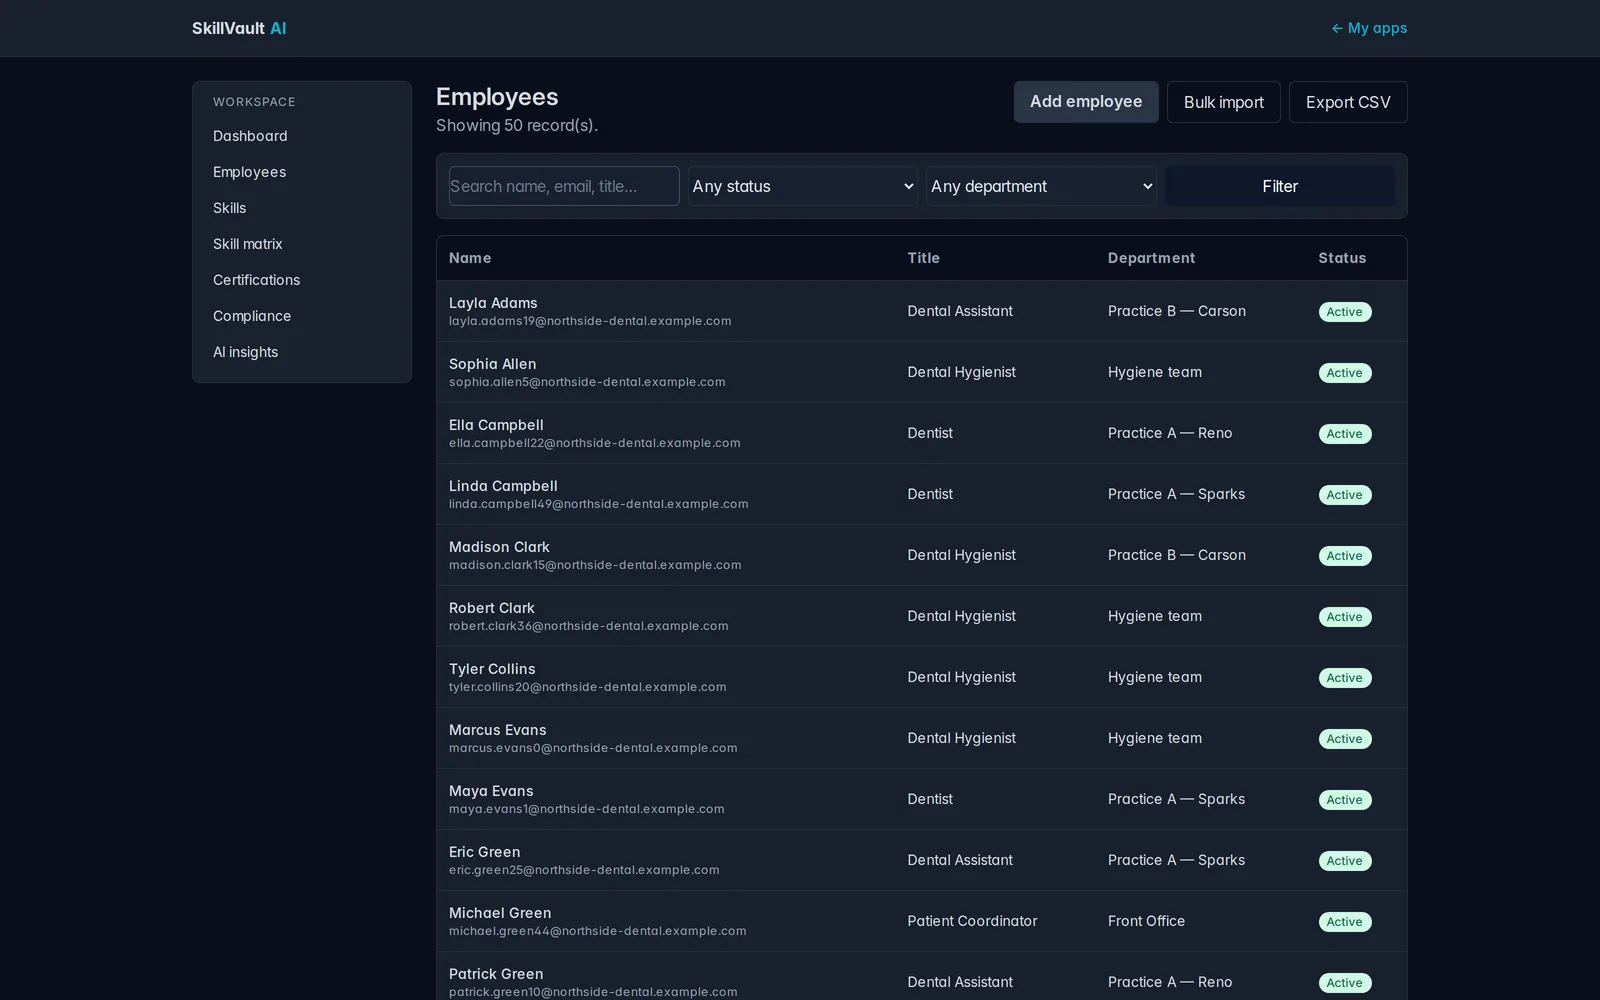
Task: Select the Madison Clark name
Action: click(499, 547)
